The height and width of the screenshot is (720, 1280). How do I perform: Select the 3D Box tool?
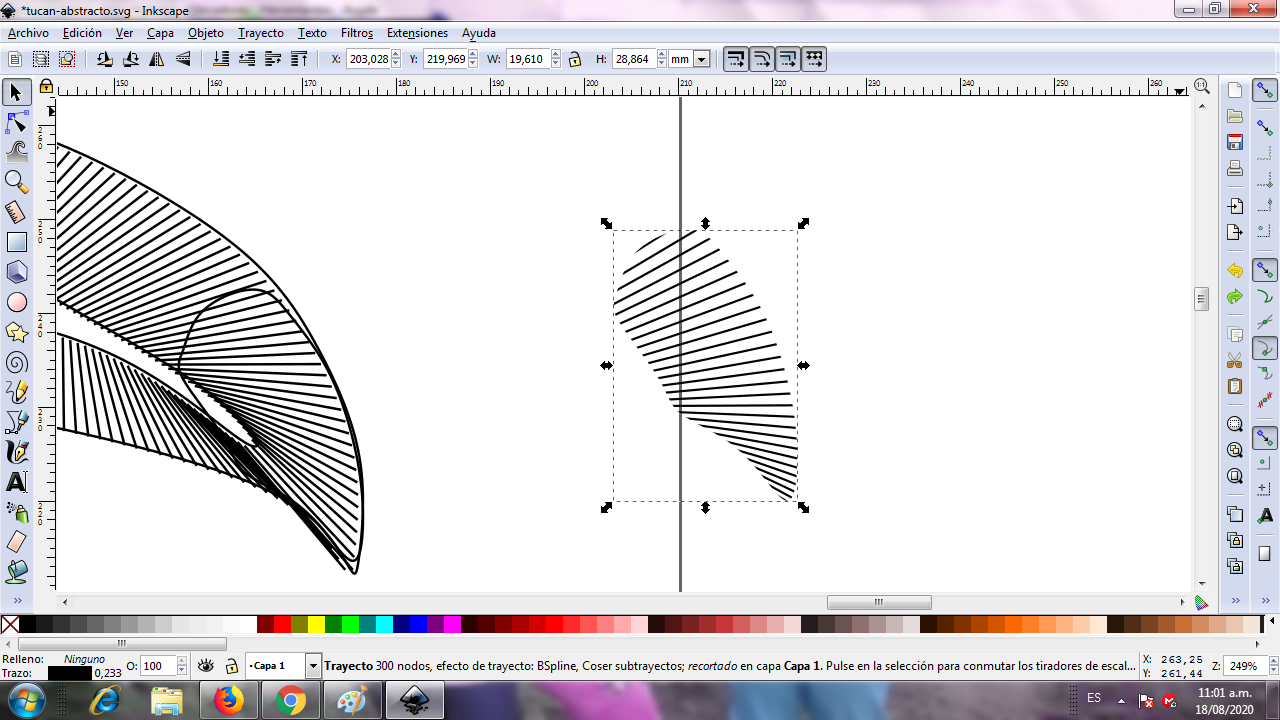(x=16, y=272)
